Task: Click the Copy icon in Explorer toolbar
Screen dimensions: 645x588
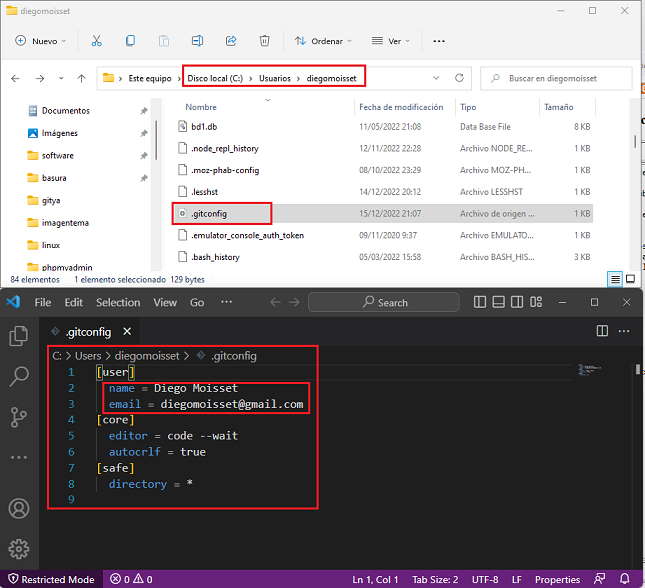Action: pos(130,41)
